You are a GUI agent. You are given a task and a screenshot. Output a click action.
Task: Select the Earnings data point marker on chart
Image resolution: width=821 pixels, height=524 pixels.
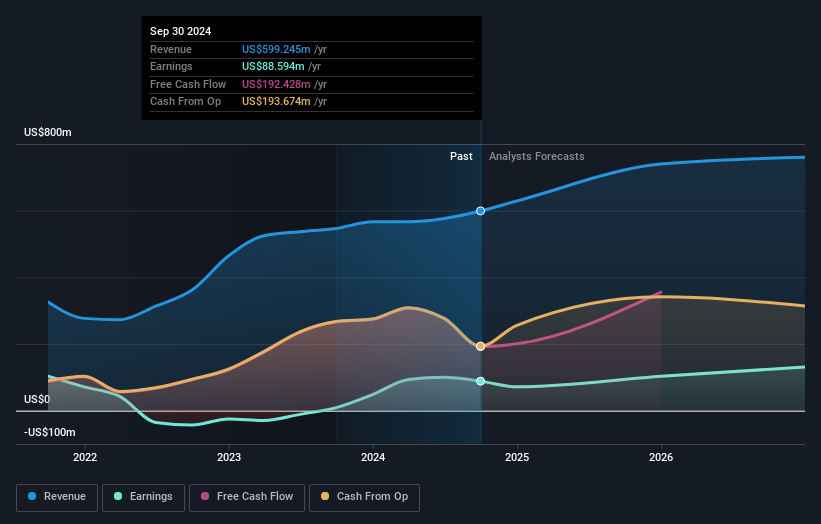coord(480,381)
